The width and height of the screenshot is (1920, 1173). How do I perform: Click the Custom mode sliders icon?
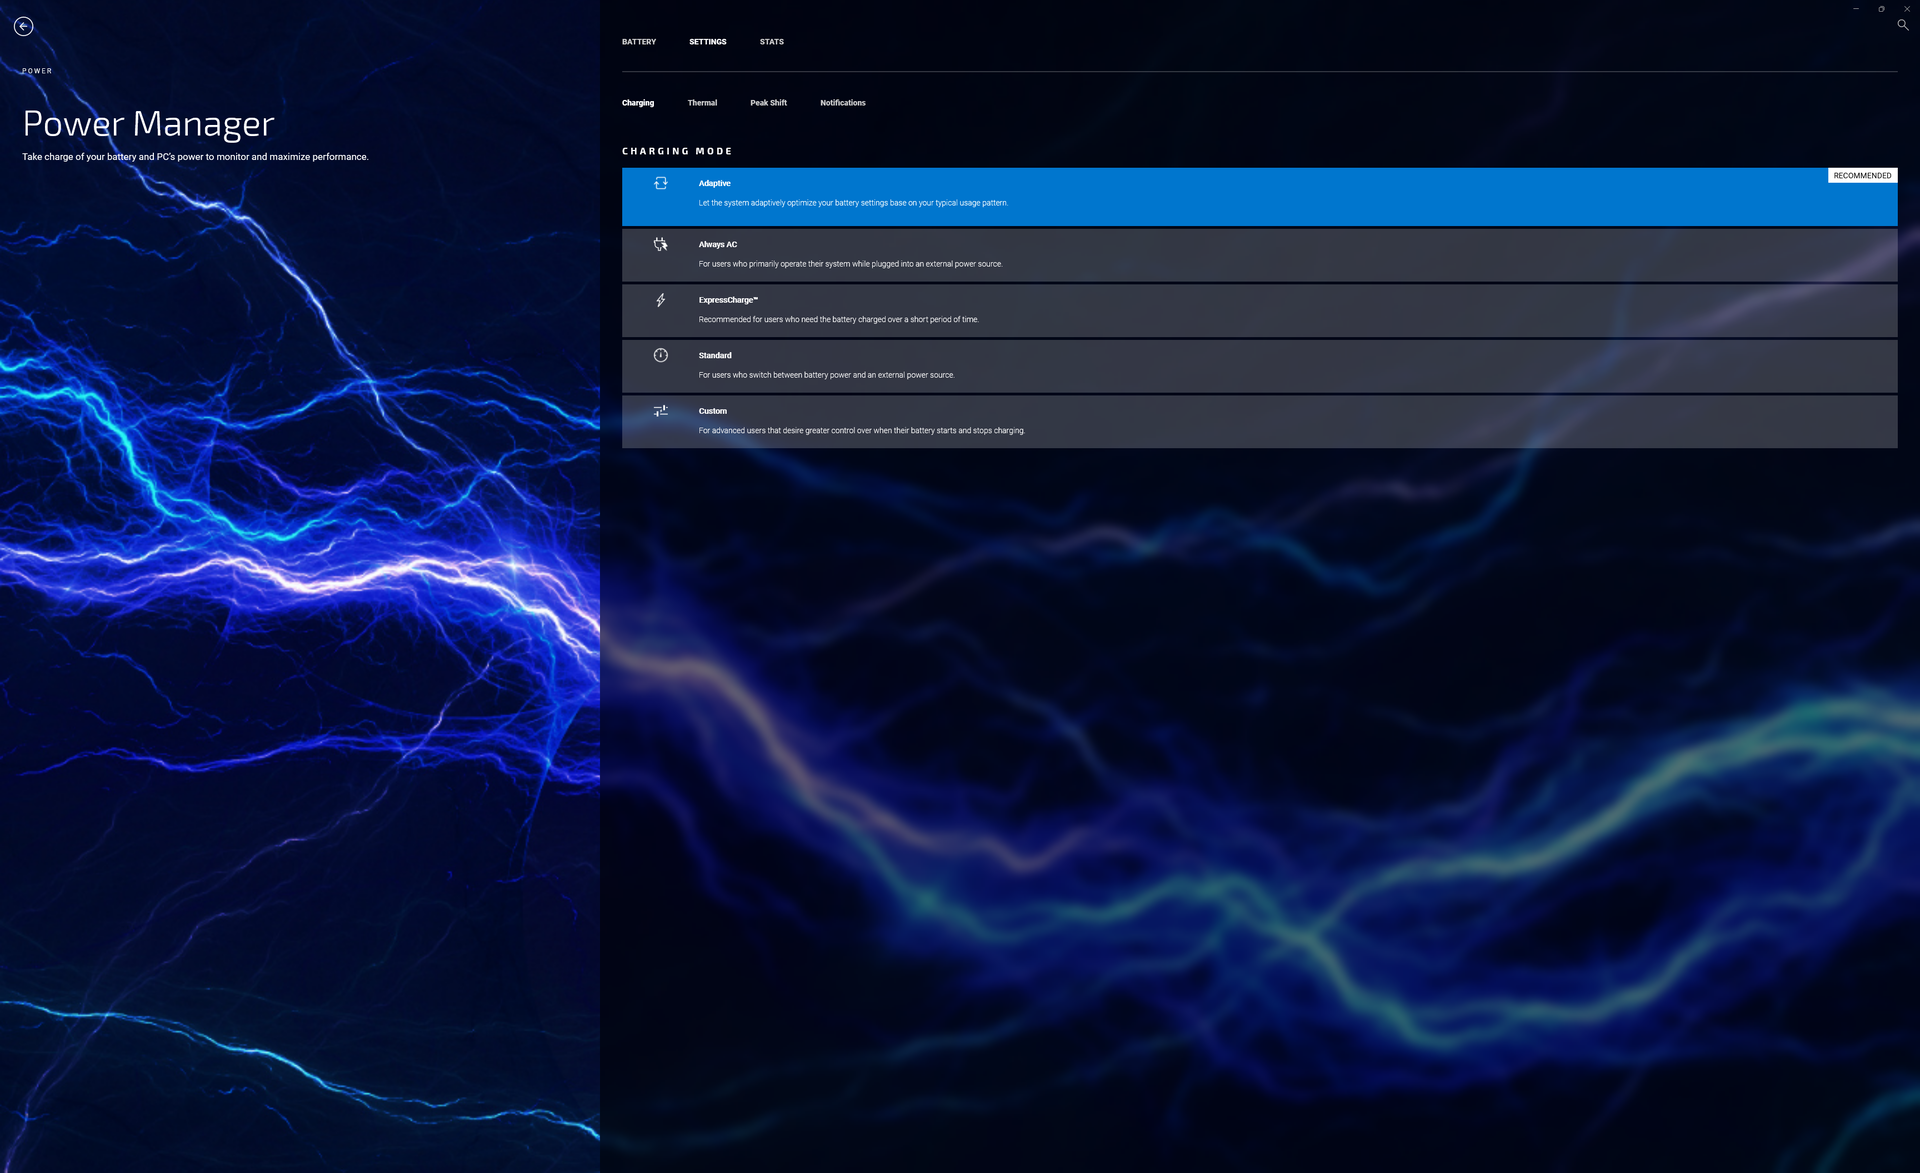point(660,411)
